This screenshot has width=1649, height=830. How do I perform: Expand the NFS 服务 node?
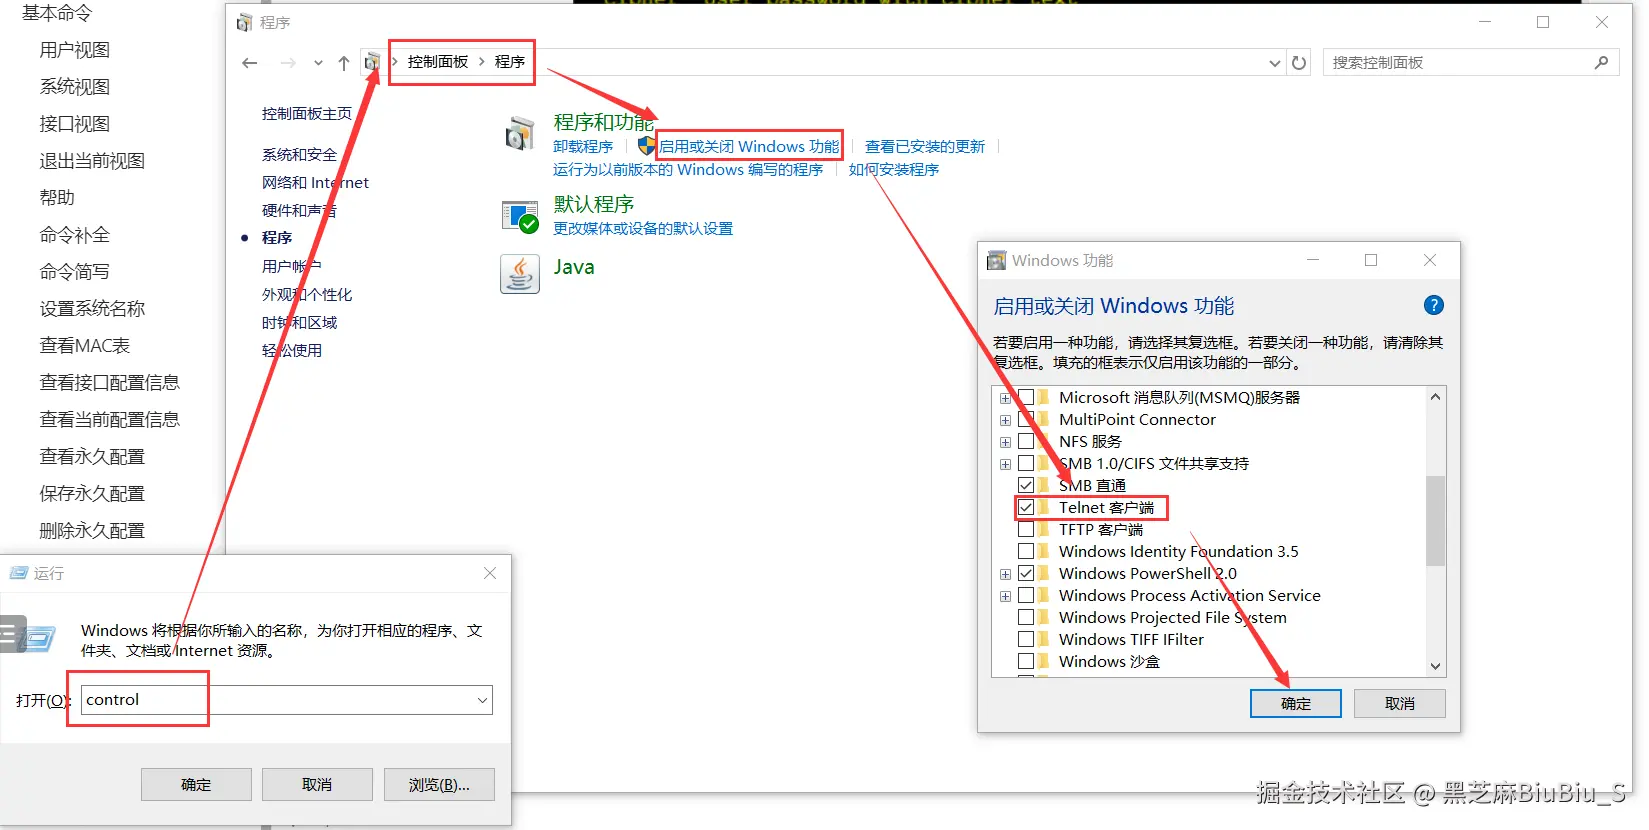[1005, 442]
